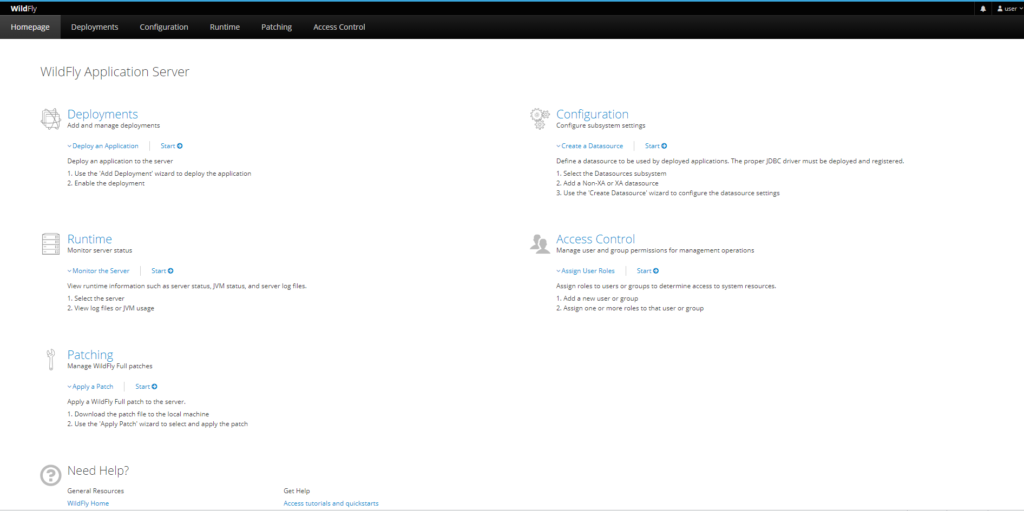Open the Deployments heading link
This screenshot has width=1024, height=511.
point(103,114)
